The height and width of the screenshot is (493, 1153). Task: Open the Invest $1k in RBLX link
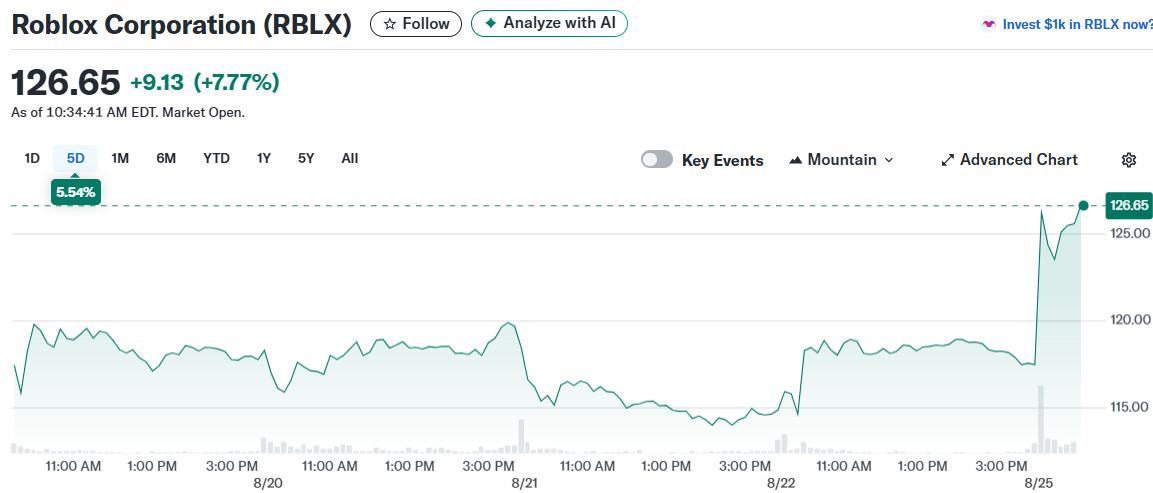pyautogui.click(x=1077, y=24)
